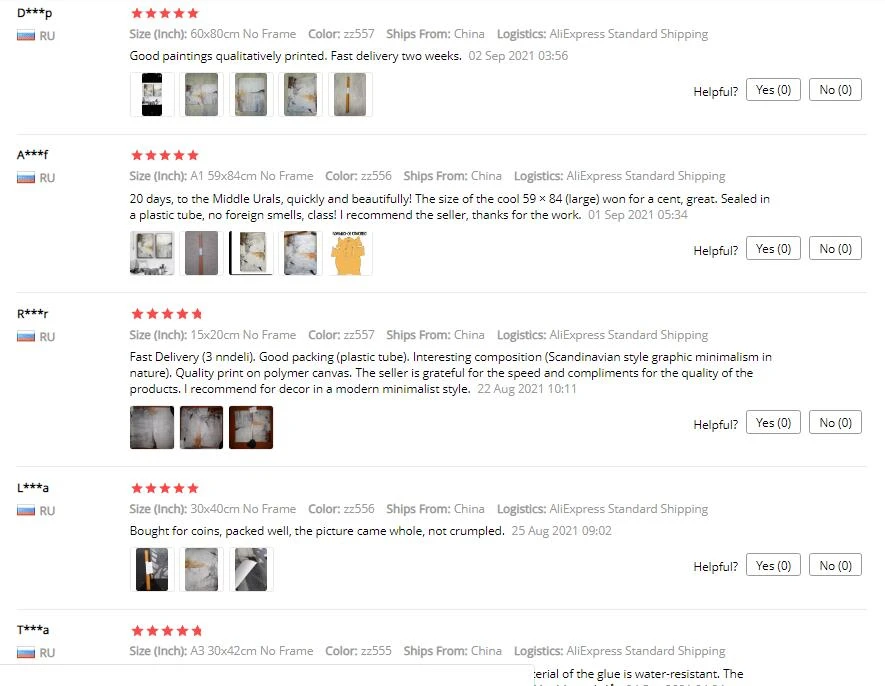The image size is (885, 686).
Task: Open R***r's first dark canvas photo
Action: (x=152, y=427)
